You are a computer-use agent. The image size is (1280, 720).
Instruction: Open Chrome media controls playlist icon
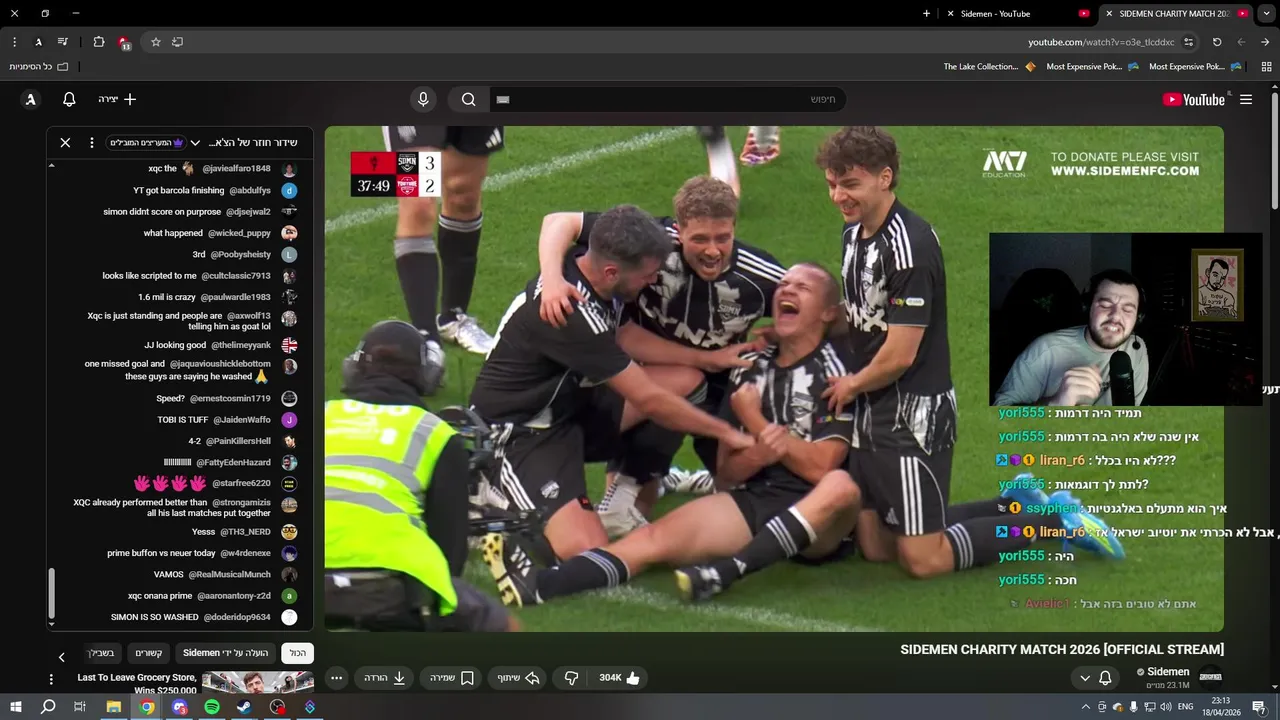pos(63,42)
